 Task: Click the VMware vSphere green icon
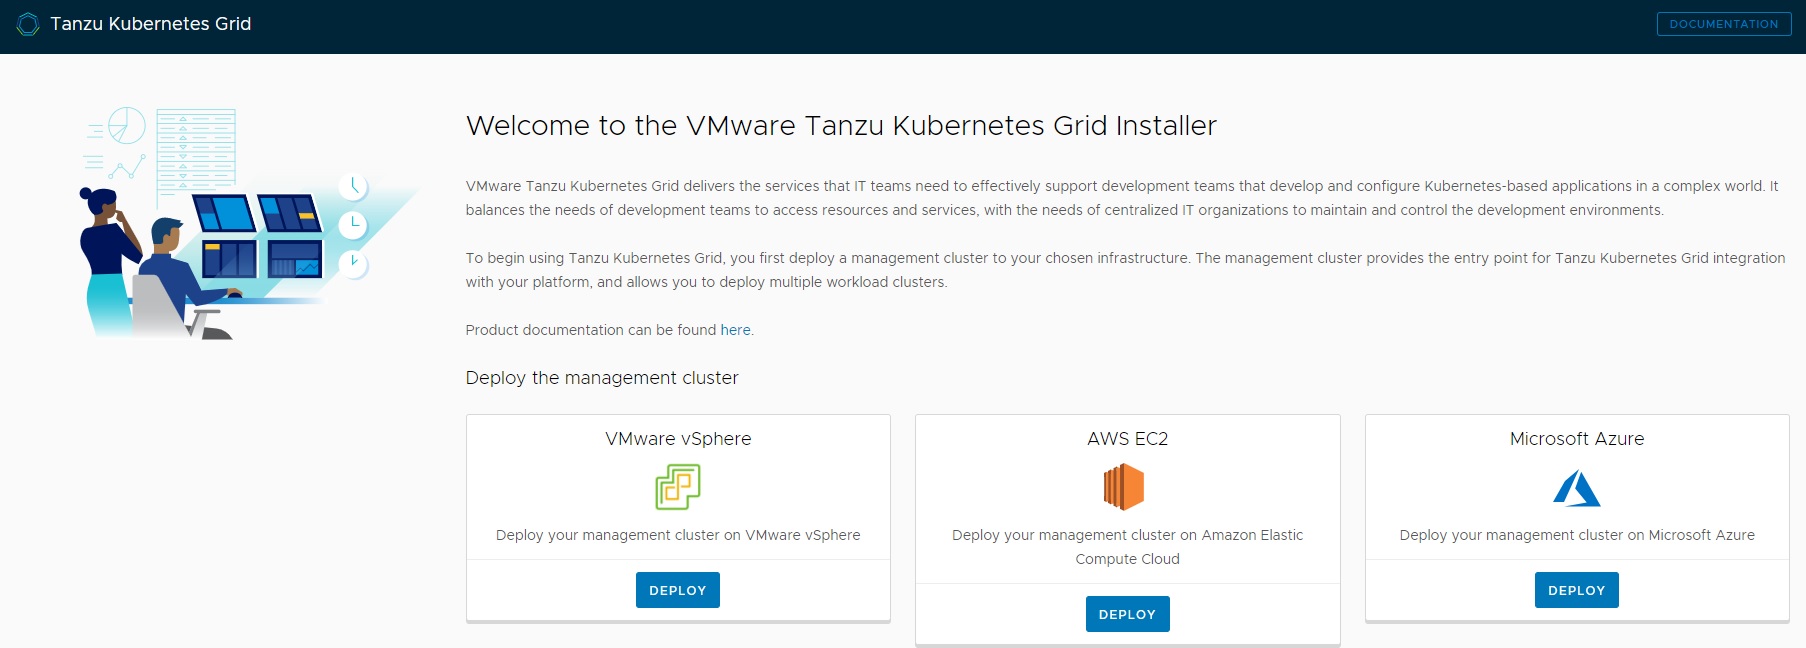pyautogui.click(x=678, y=487)
